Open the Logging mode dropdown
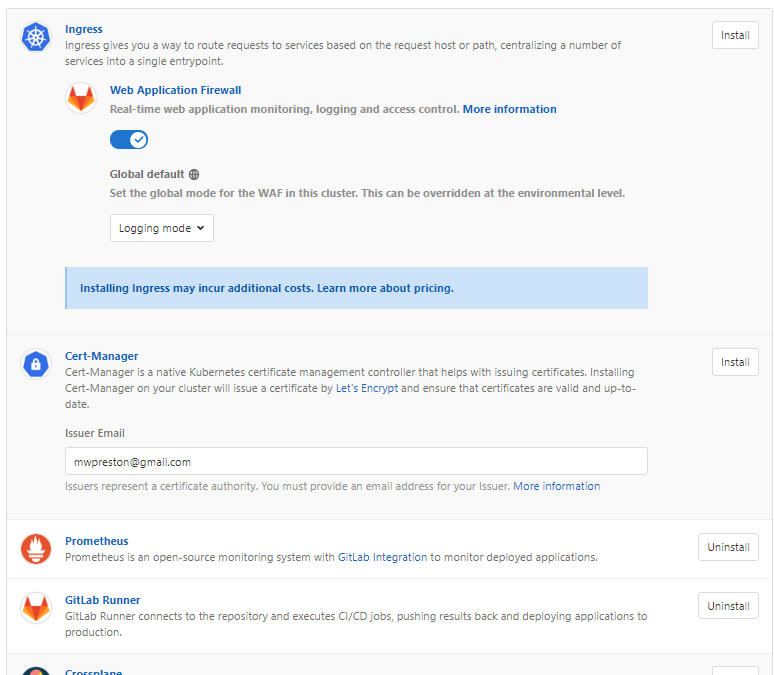 tap(162, 228)
